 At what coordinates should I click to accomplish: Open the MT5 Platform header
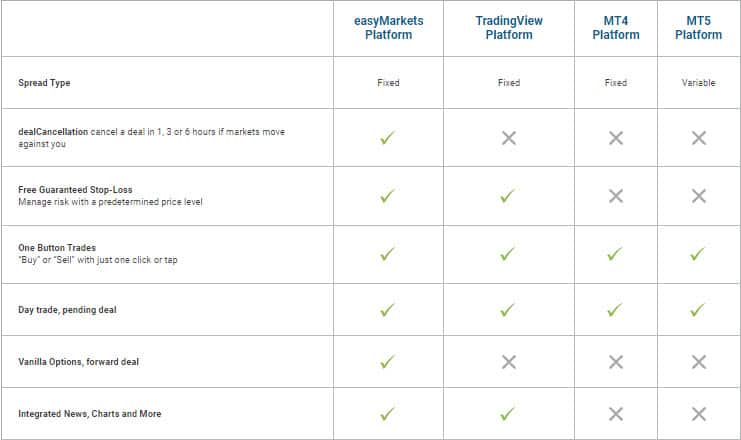[x=698, y=28]
